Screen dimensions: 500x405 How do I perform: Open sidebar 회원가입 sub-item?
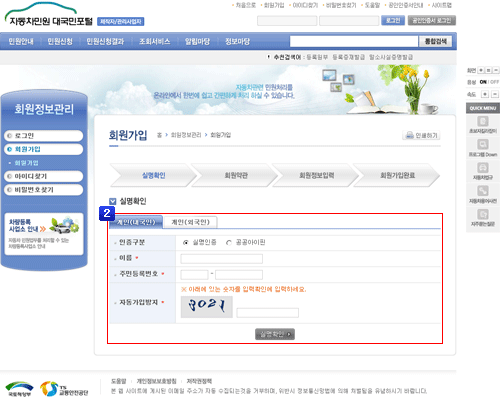[x=26, y=163]
